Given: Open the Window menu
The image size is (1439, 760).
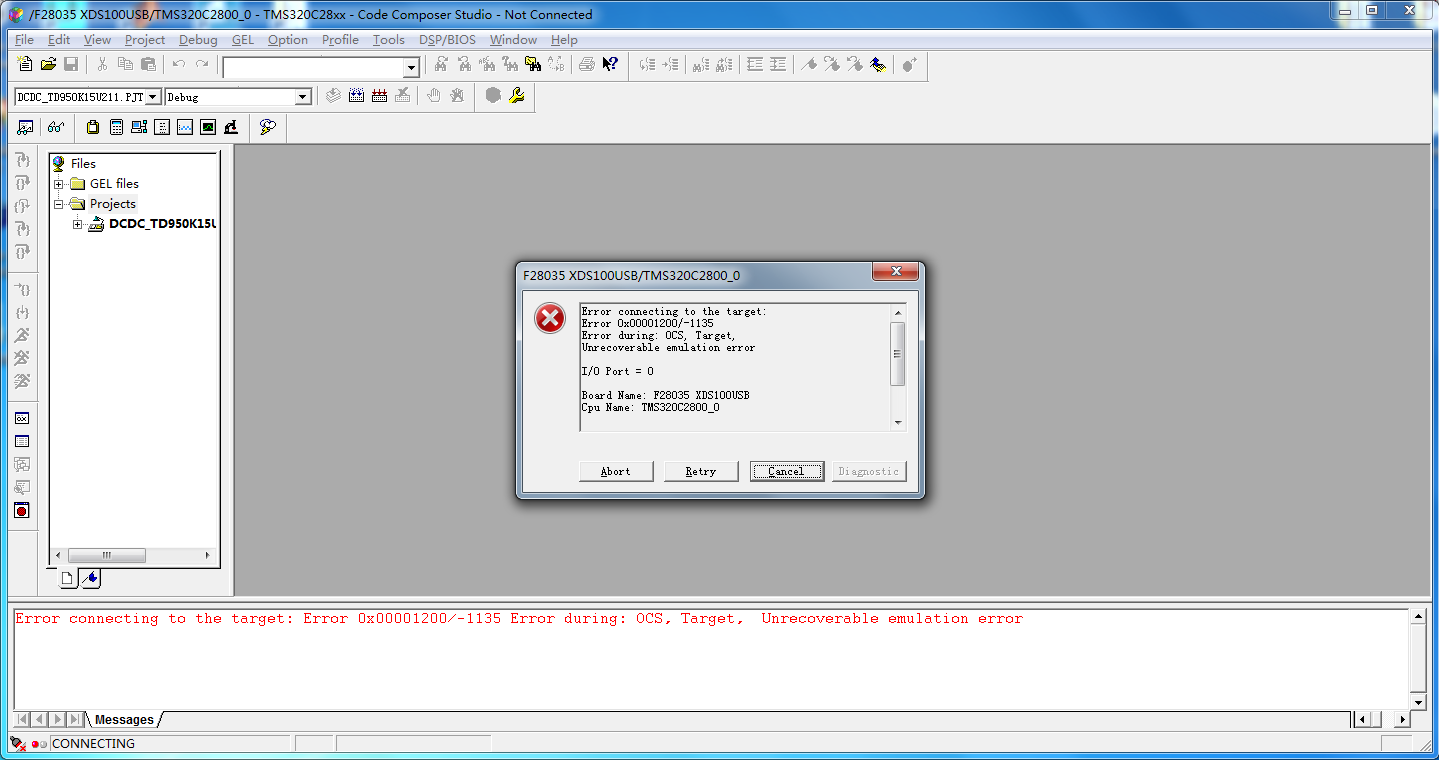Looking at the screenshot, I should (x=513, y=40).
